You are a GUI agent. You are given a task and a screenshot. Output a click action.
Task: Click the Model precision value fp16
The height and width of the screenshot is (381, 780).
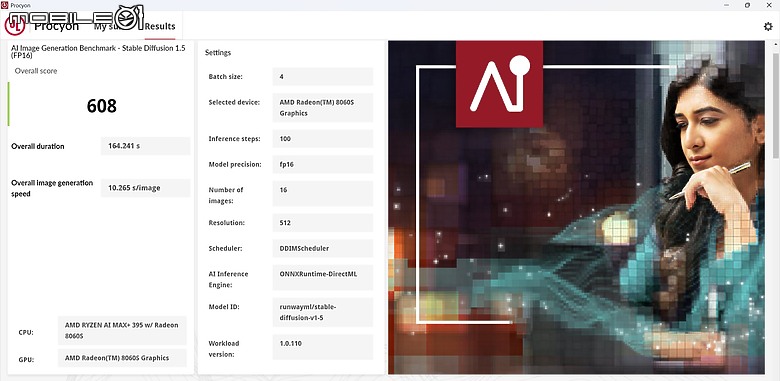(323, 164)
